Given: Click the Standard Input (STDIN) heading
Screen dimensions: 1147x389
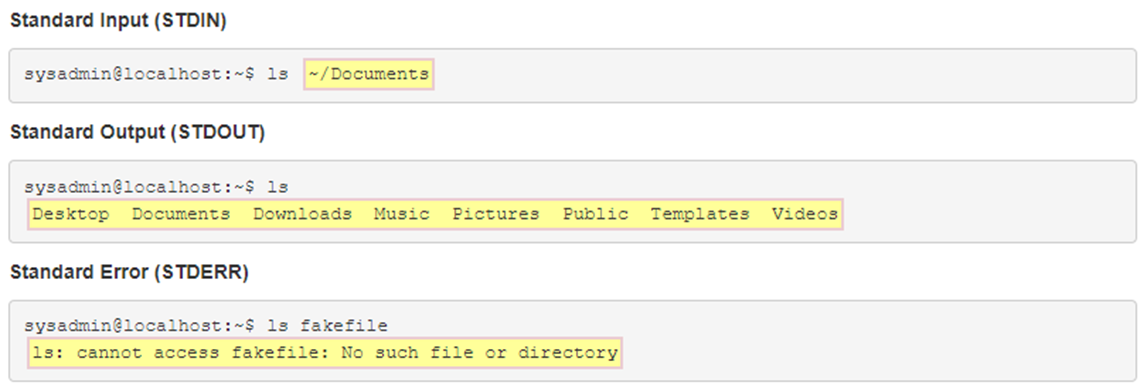Looking at the screenshot, I should tap(118, 21).
